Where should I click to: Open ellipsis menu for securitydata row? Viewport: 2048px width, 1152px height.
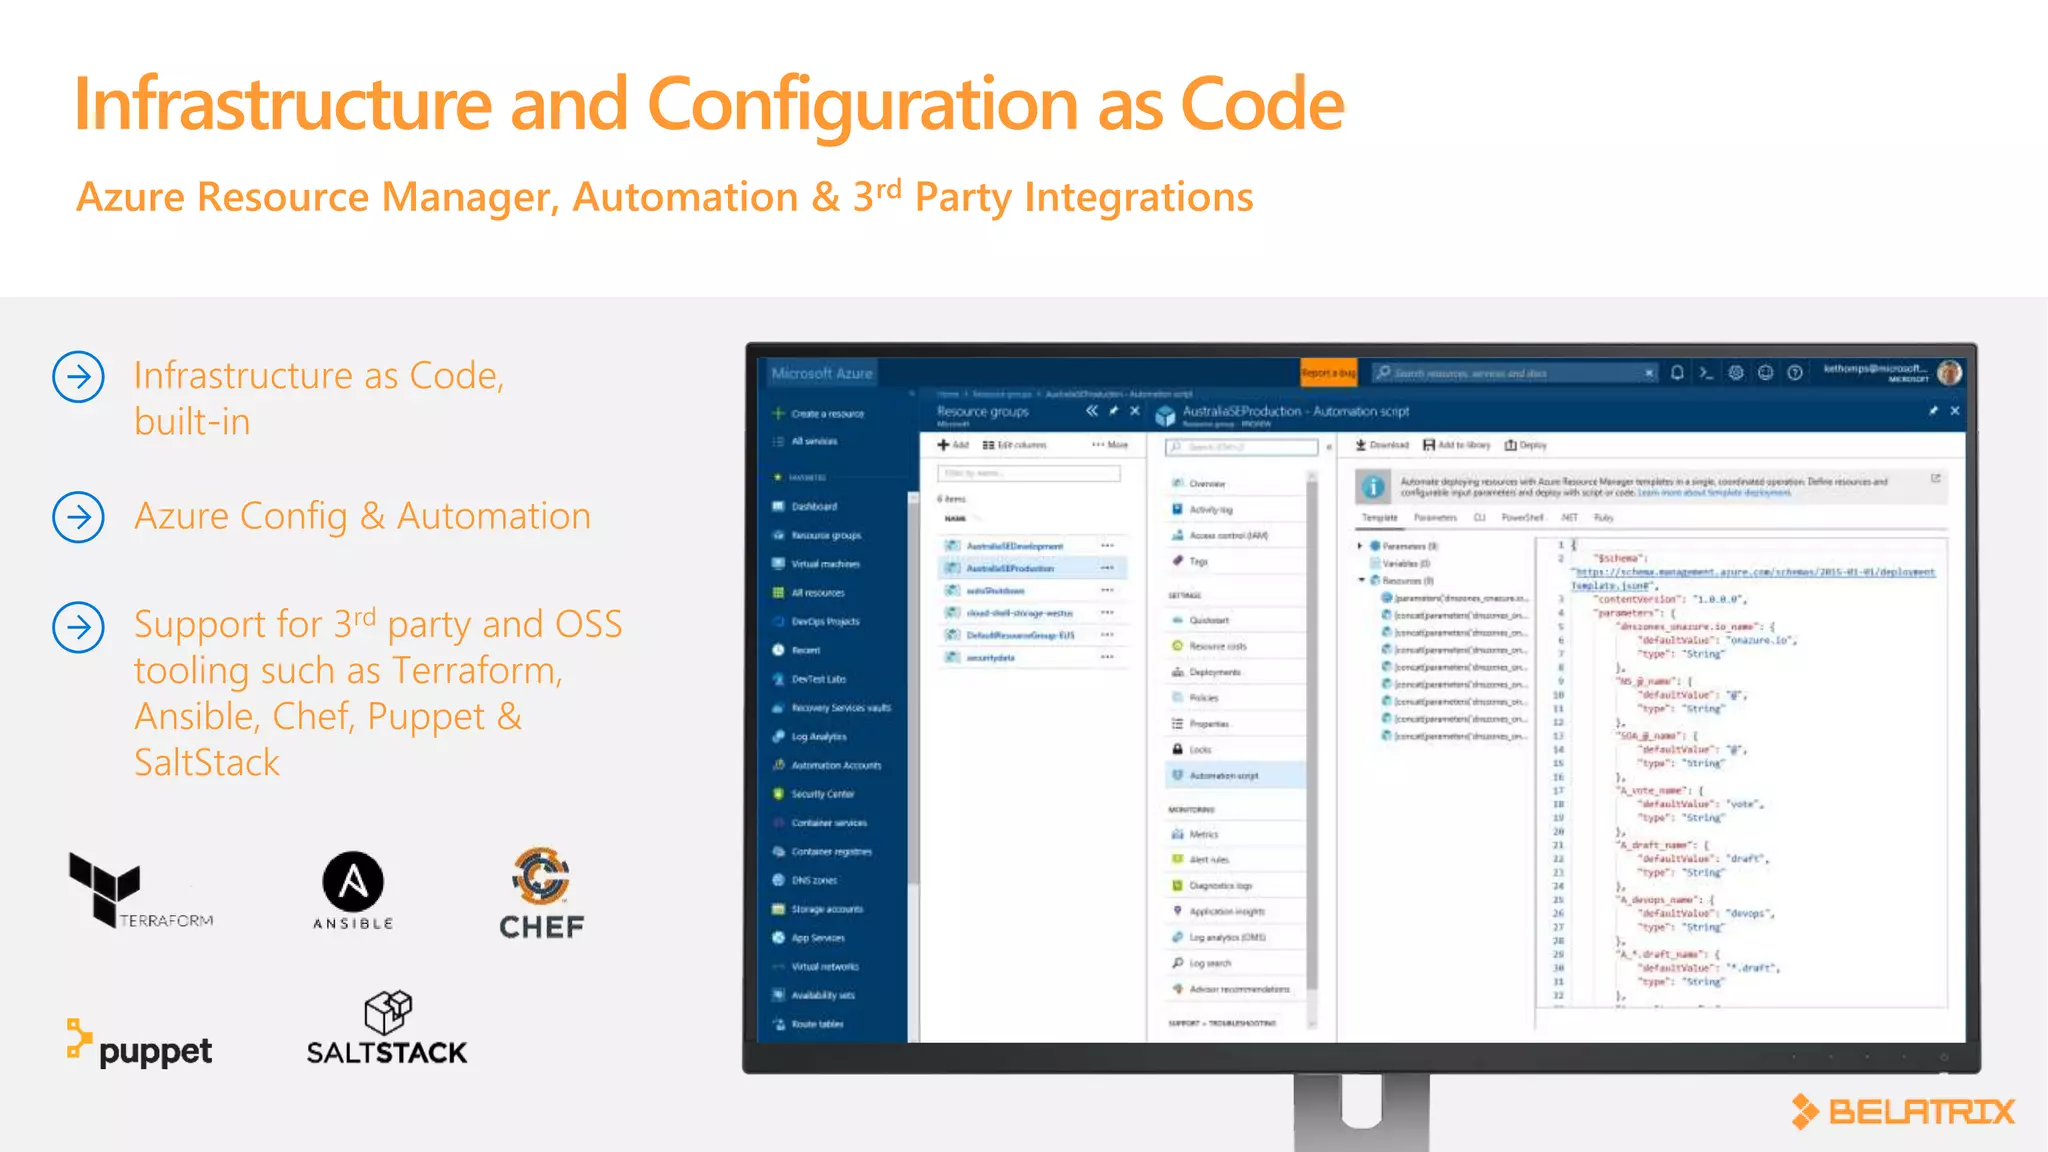click(x=1107, y=657)
